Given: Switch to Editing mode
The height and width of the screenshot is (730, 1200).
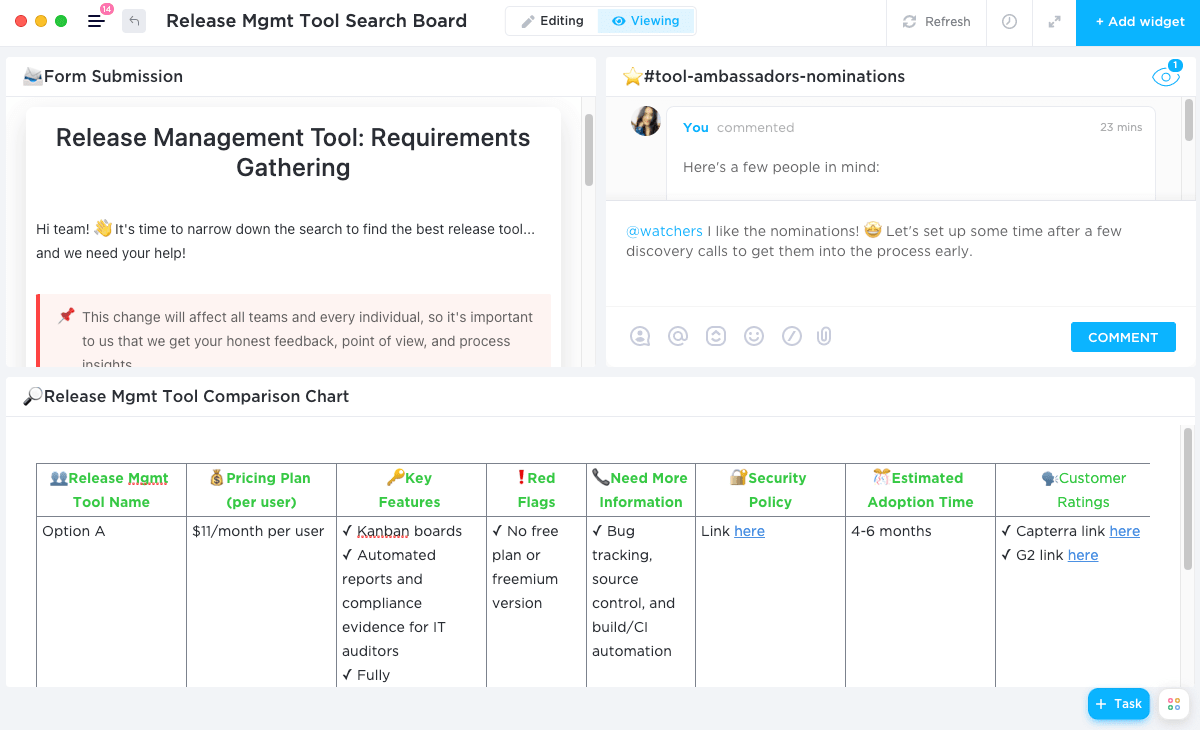Looking at the screenshot, I should 552,21.
